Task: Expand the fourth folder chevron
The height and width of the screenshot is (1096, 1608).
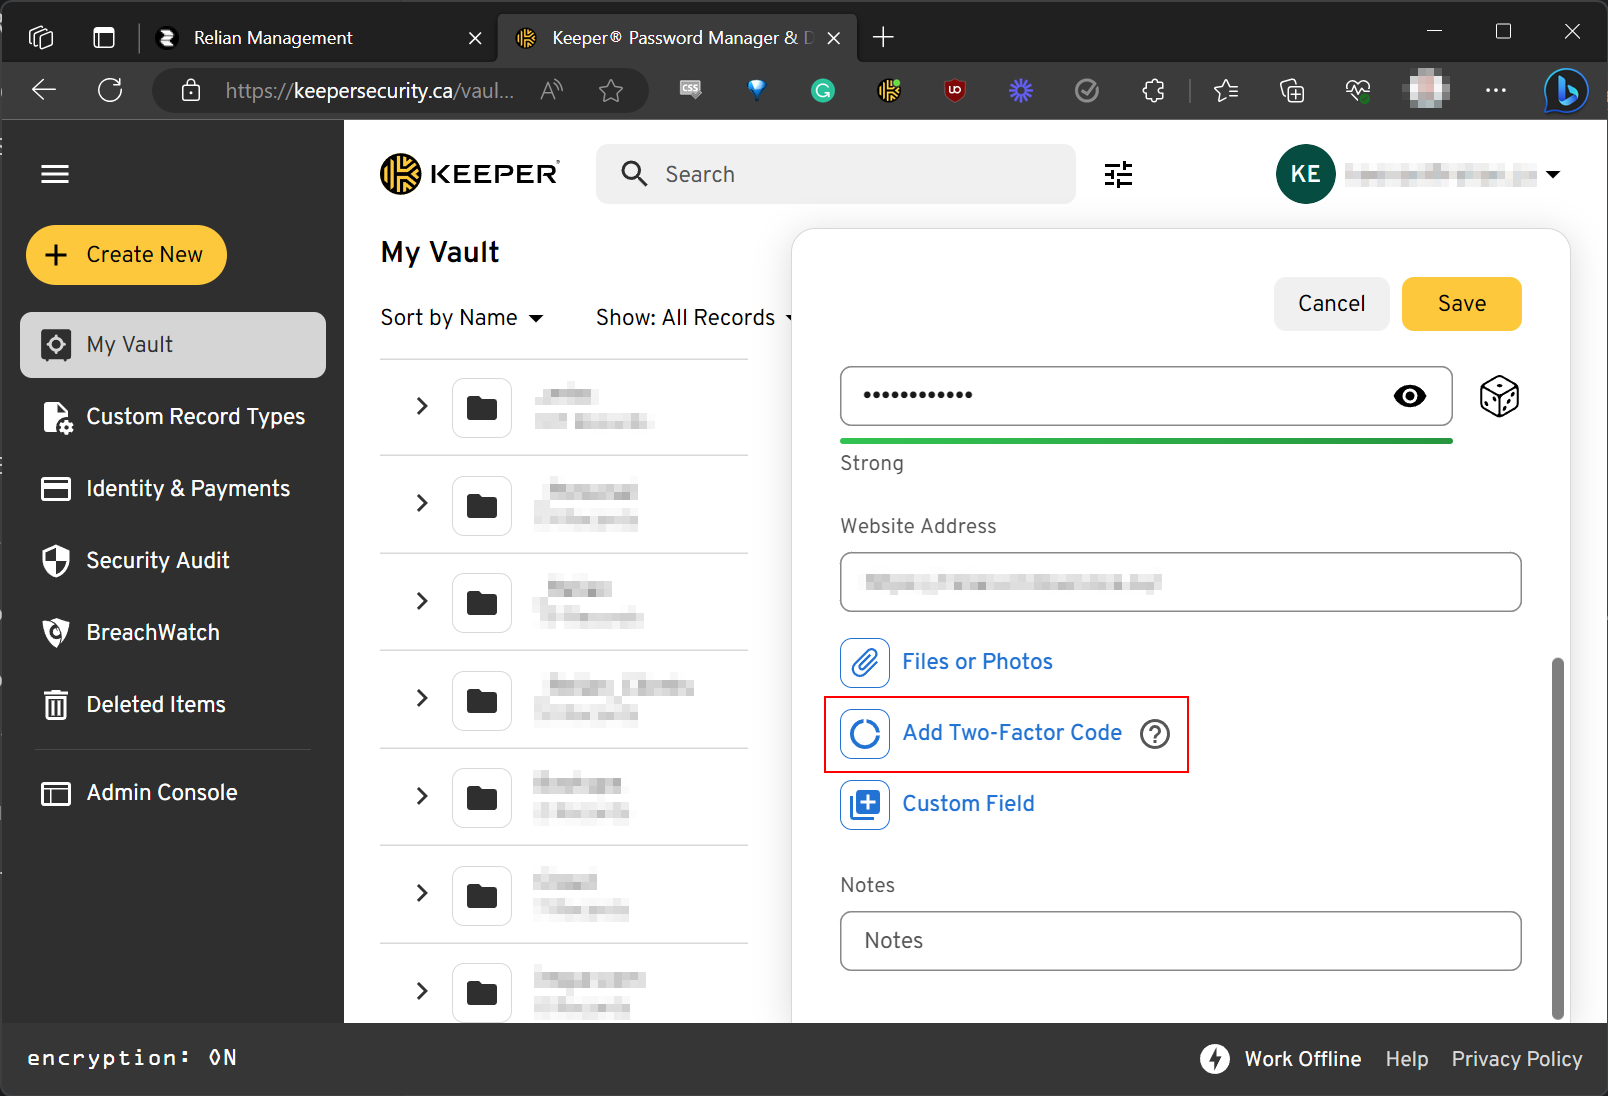Action: pyautogui.click(x=422, y=698)
